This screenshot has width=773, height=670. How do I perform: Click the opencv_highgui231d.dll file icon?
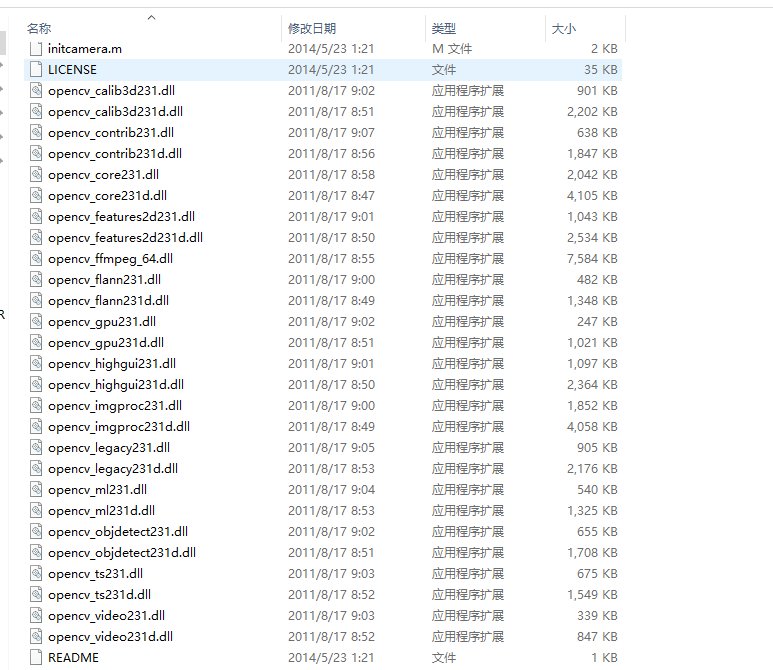click(x=36, y=385)
